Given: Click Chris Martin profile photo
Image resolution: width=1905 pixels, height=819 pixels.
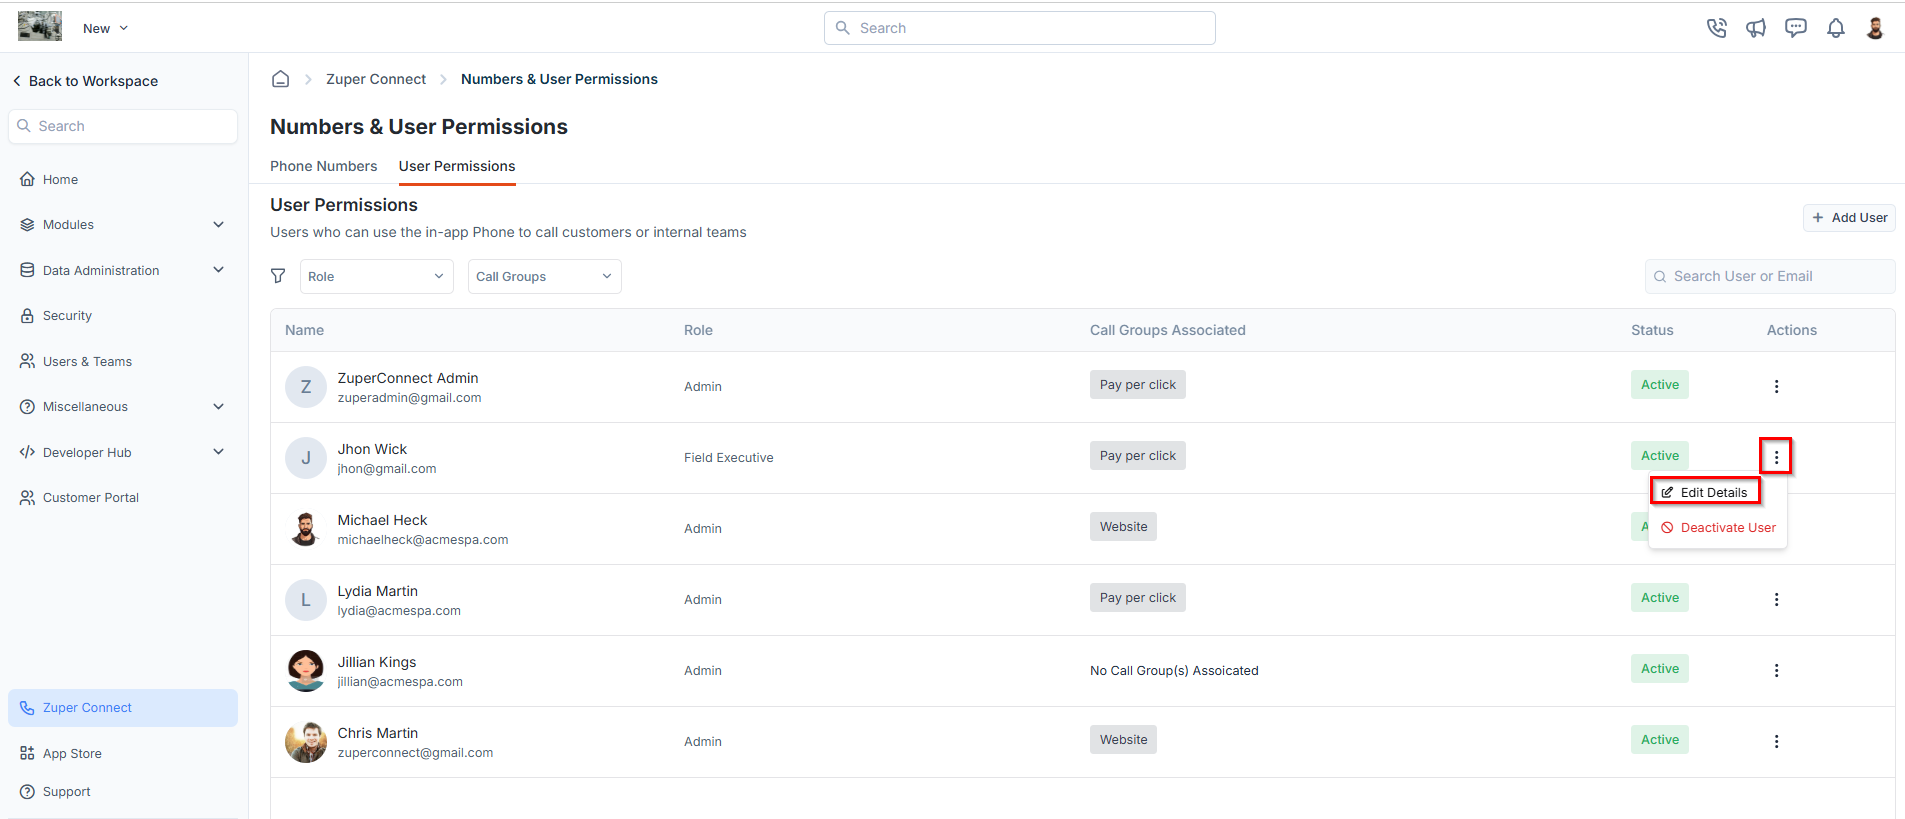Looking at the screenshot, I should coord(306,742).
